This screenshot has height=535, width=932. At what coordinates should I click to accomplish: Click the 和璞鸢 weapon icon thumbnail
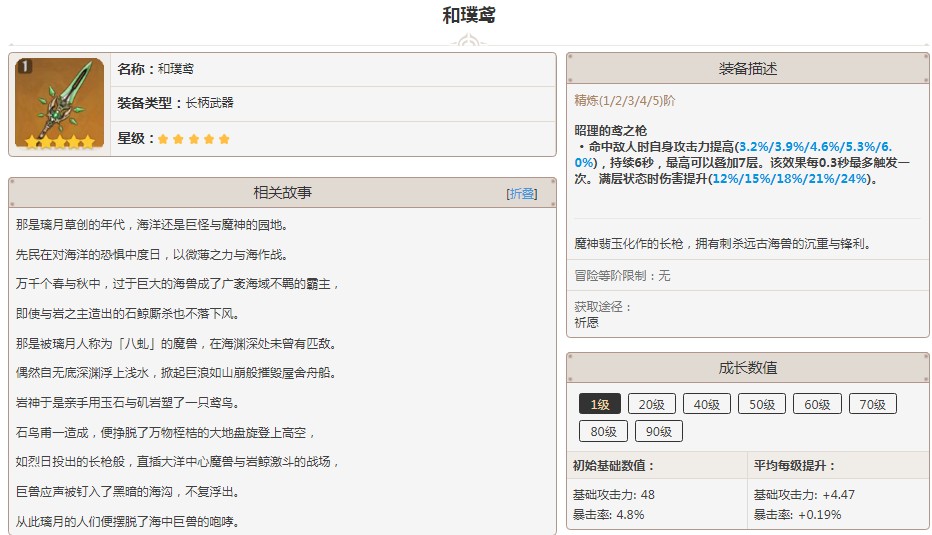(59, 104)
